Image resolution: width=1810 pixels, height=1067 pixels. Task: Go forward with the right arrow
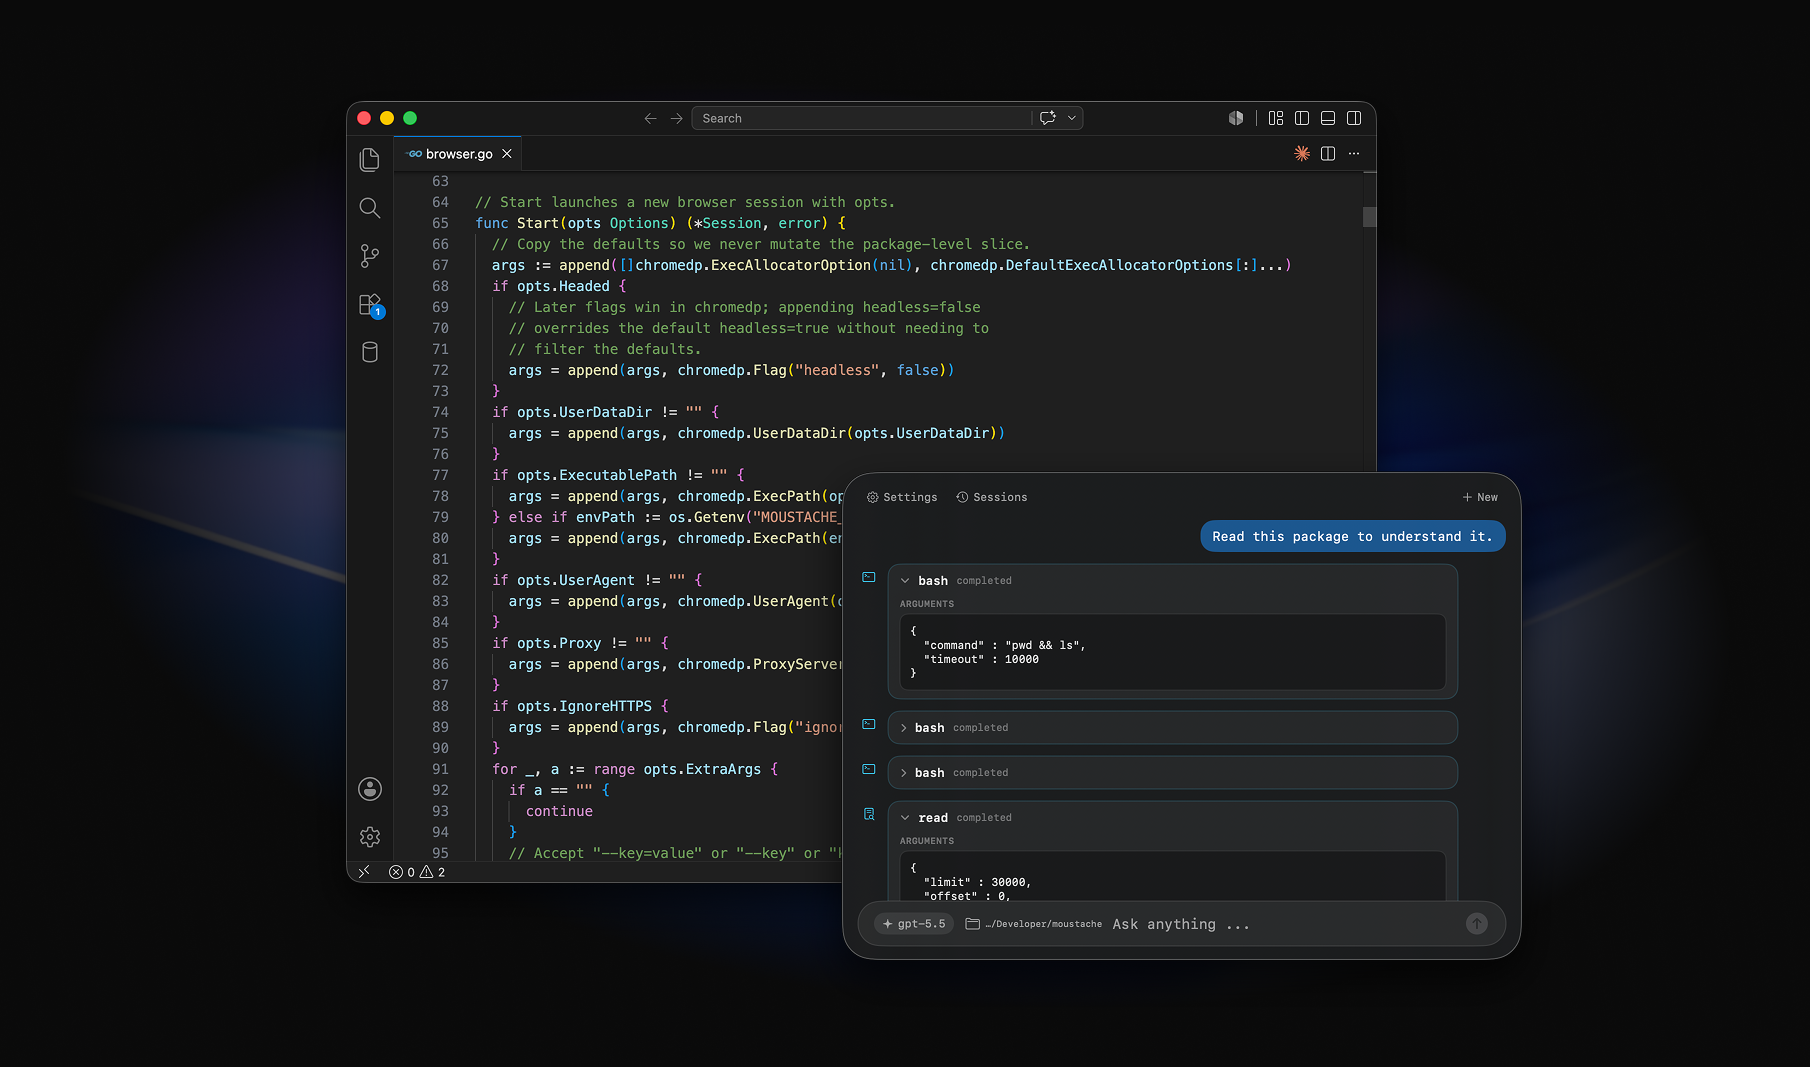pyautogui.click(x=676, y=118)
